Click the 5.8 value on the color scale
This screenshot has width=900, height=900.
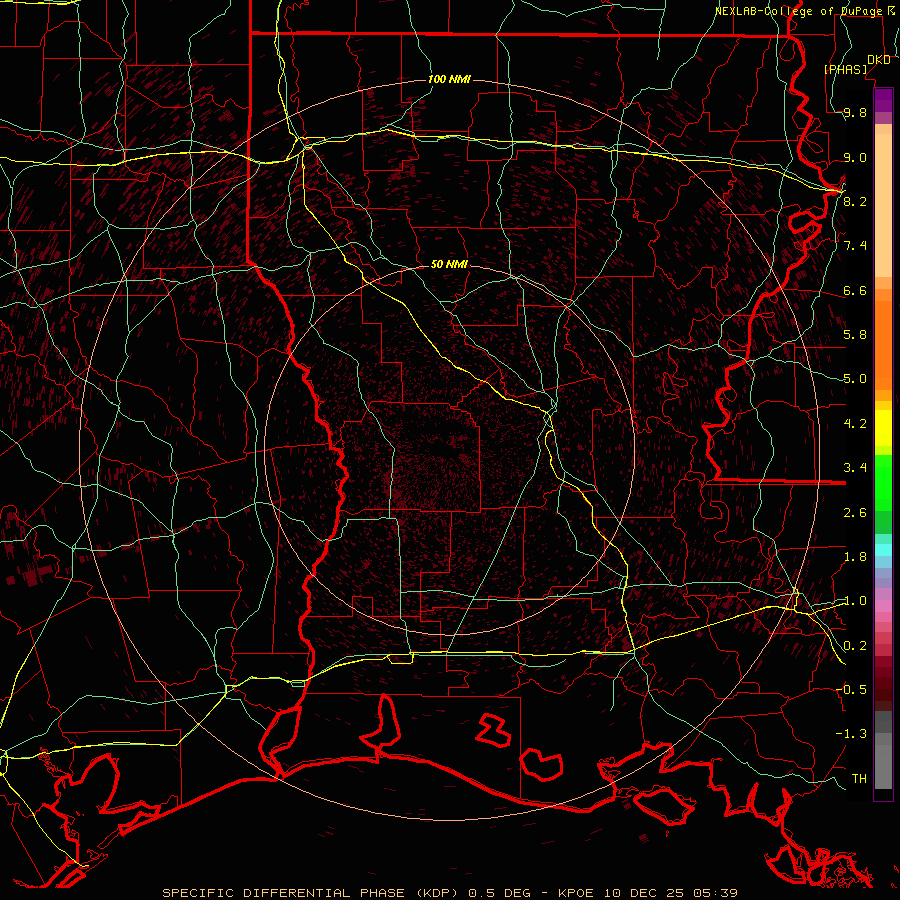pos(855,335)
